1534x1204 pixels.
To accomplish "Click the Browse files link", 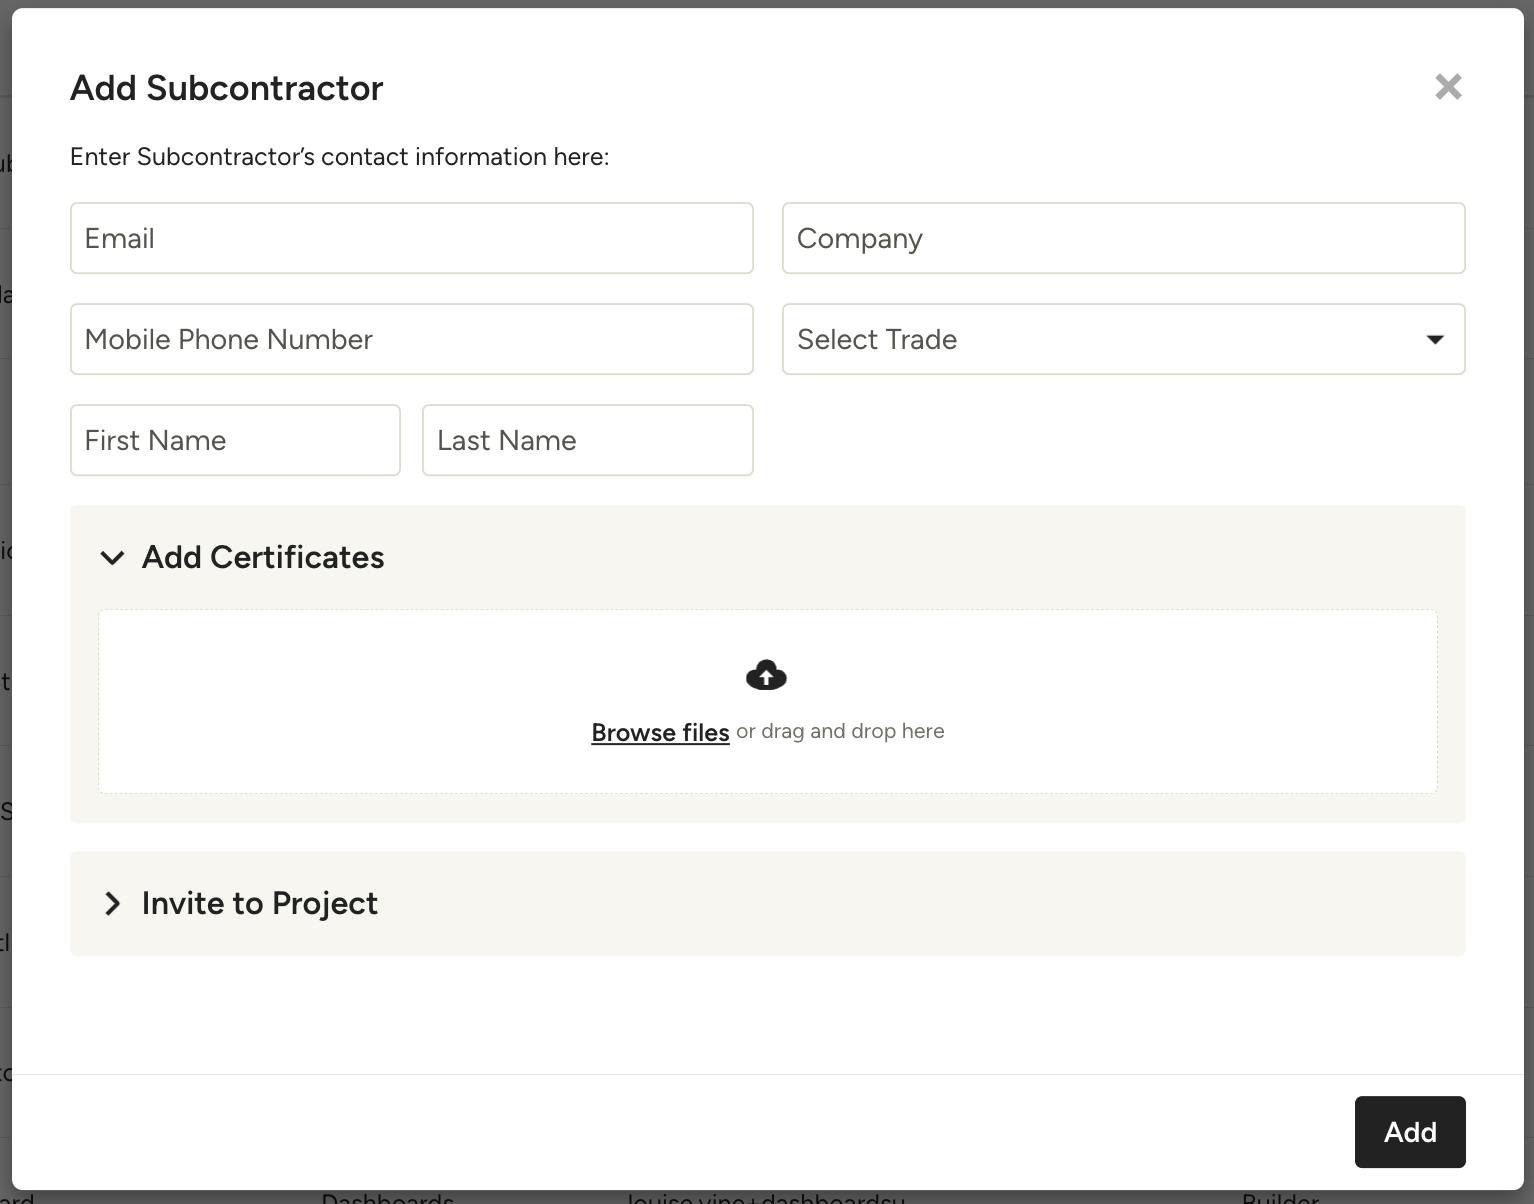I will (660, 731).
